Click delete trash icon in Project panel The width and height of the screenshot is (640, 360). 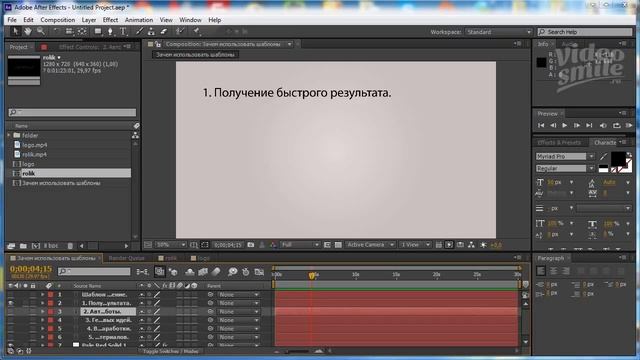tap(70, 246)
